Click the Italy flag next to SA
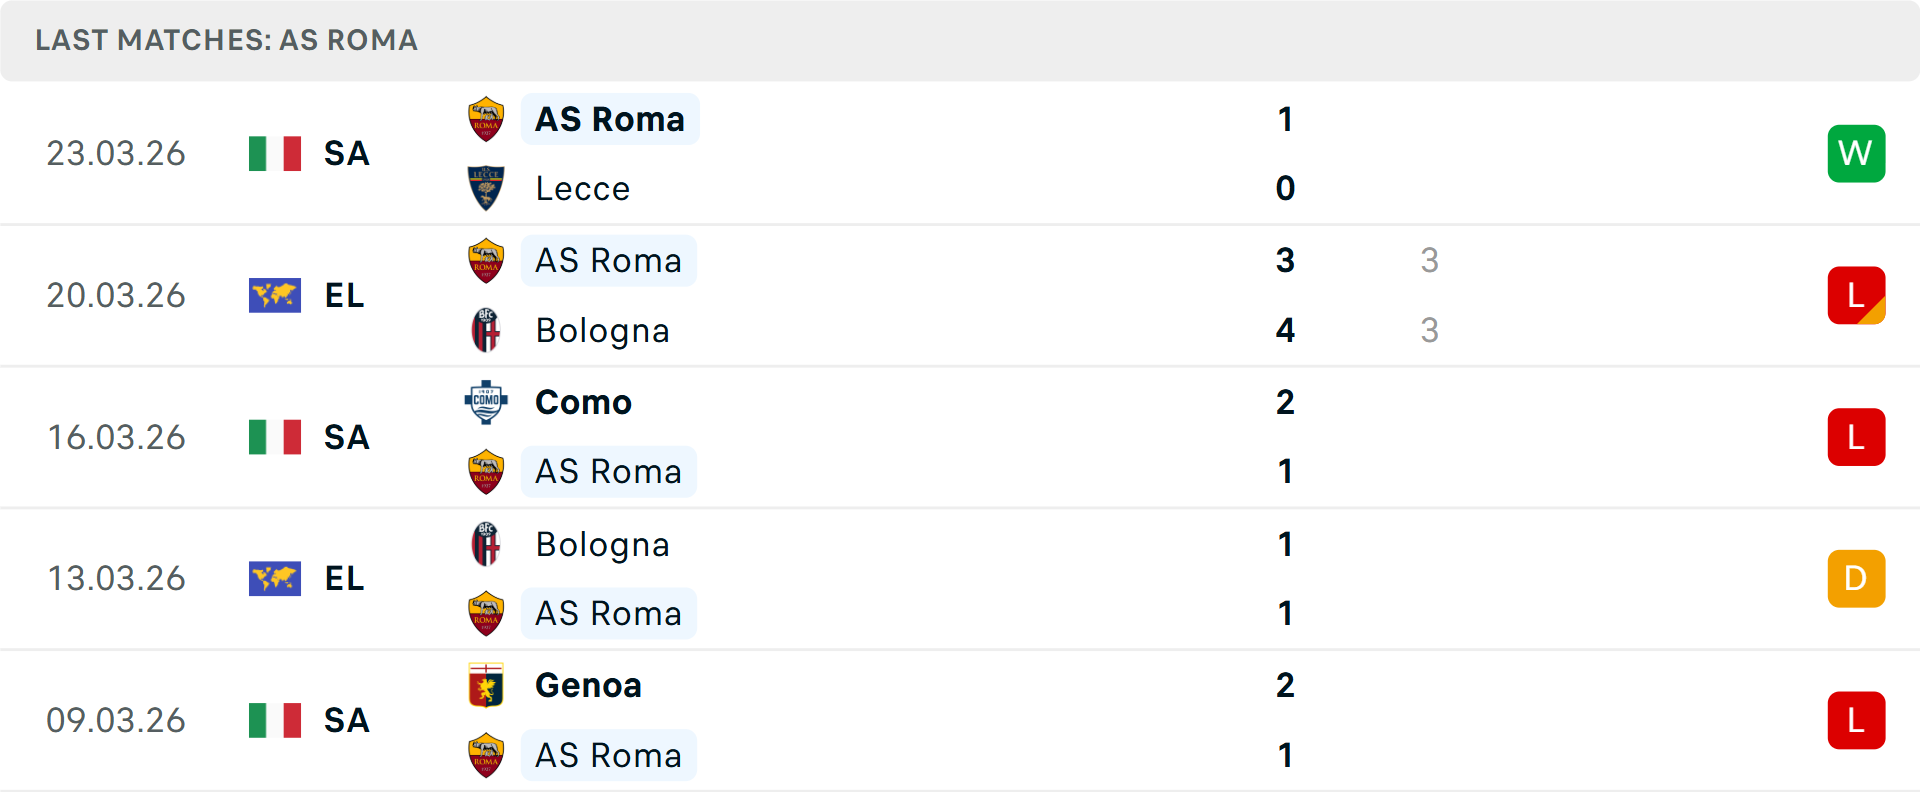This screenshot has height=792, width=1920. tap(275, 153)
